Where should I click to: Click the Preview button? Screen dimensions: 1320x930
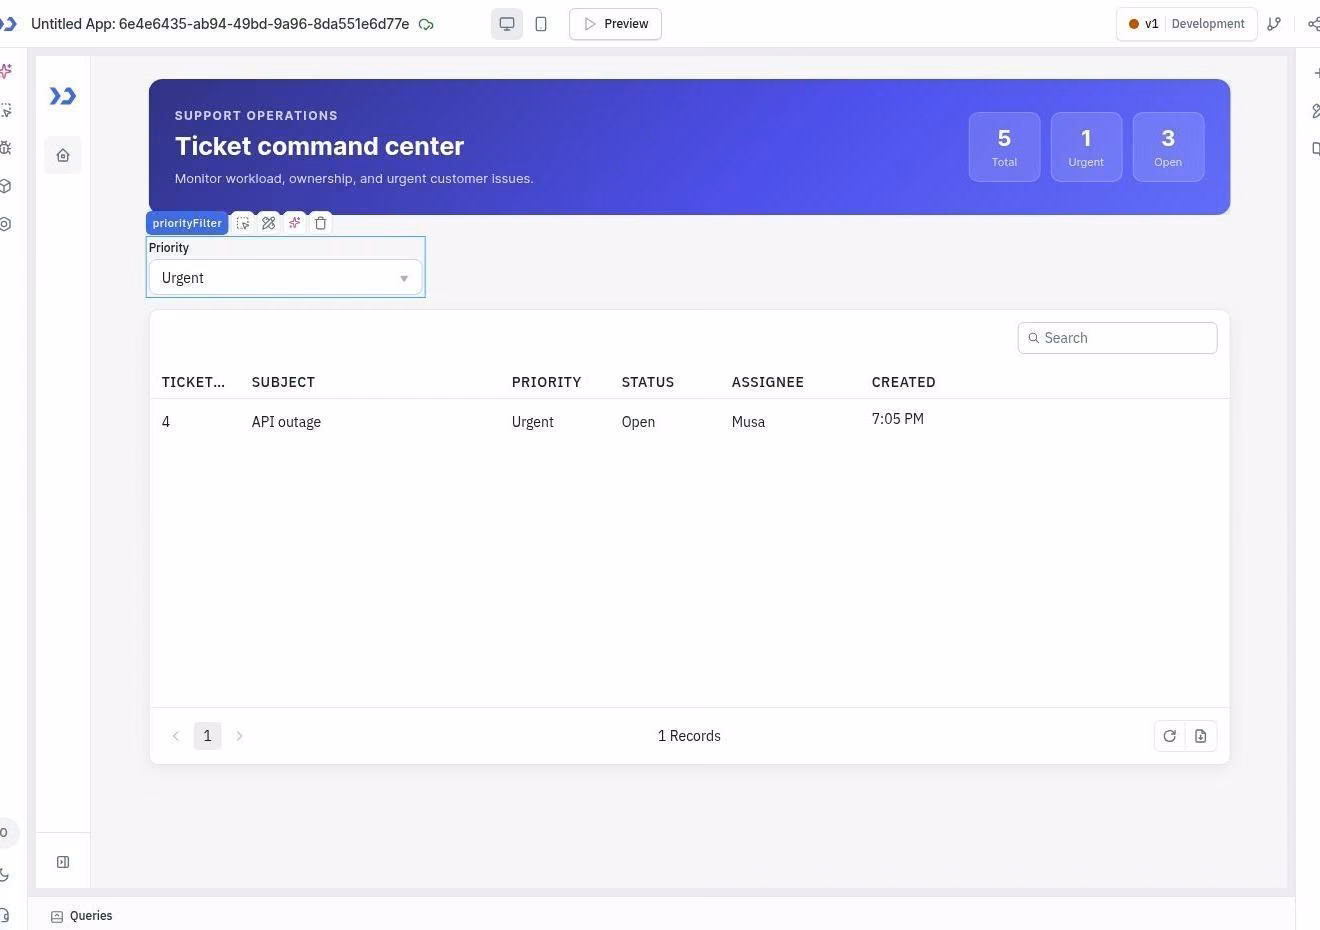click(x=615, y=24)
